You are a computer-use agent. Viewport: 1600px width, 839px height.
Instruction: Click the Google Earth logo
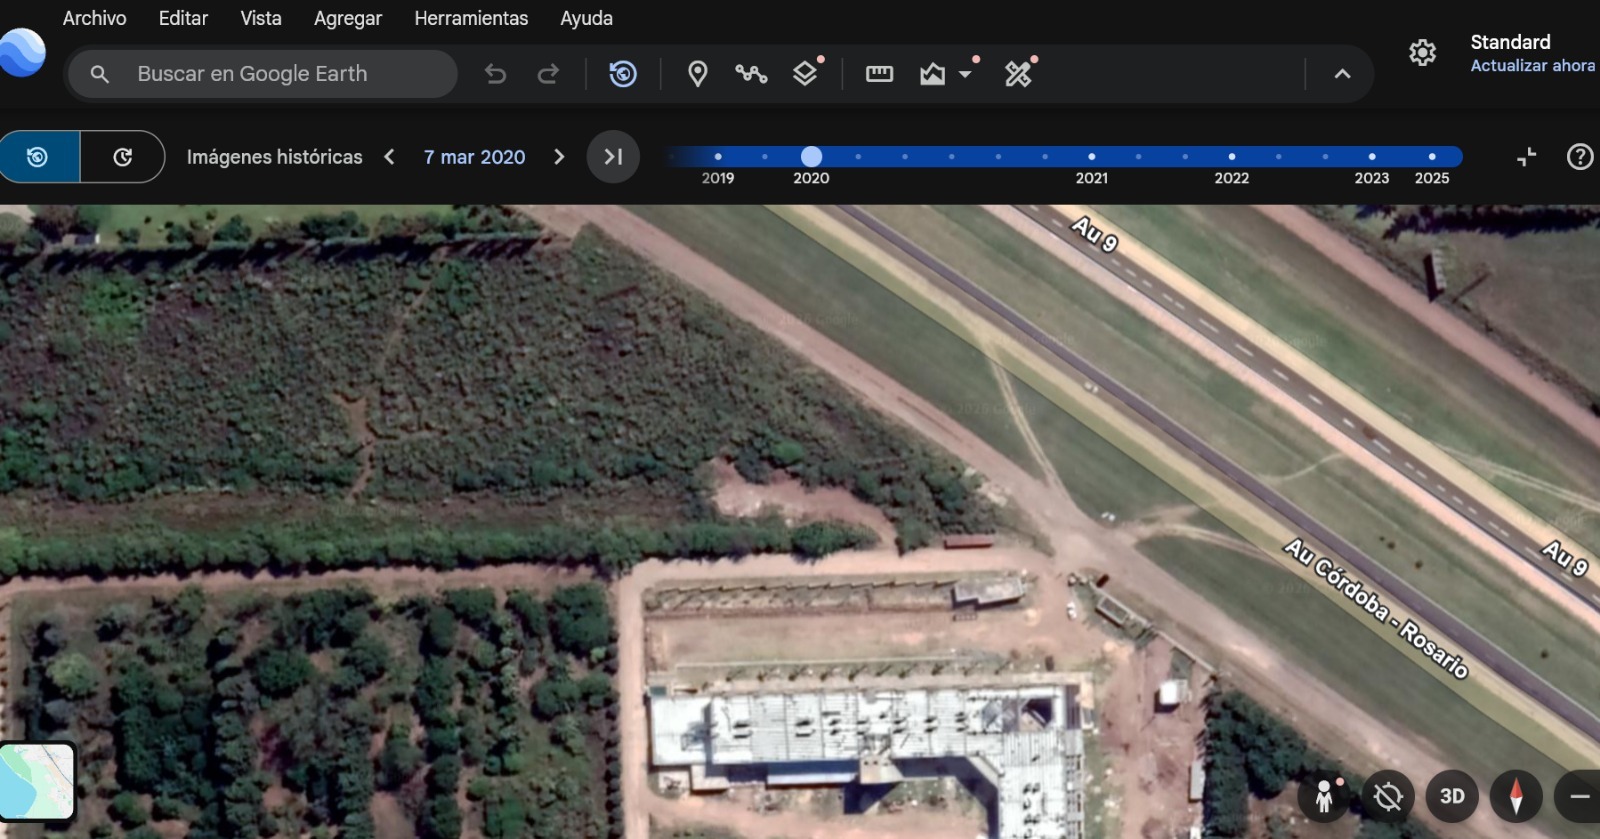tap(22, 53)
